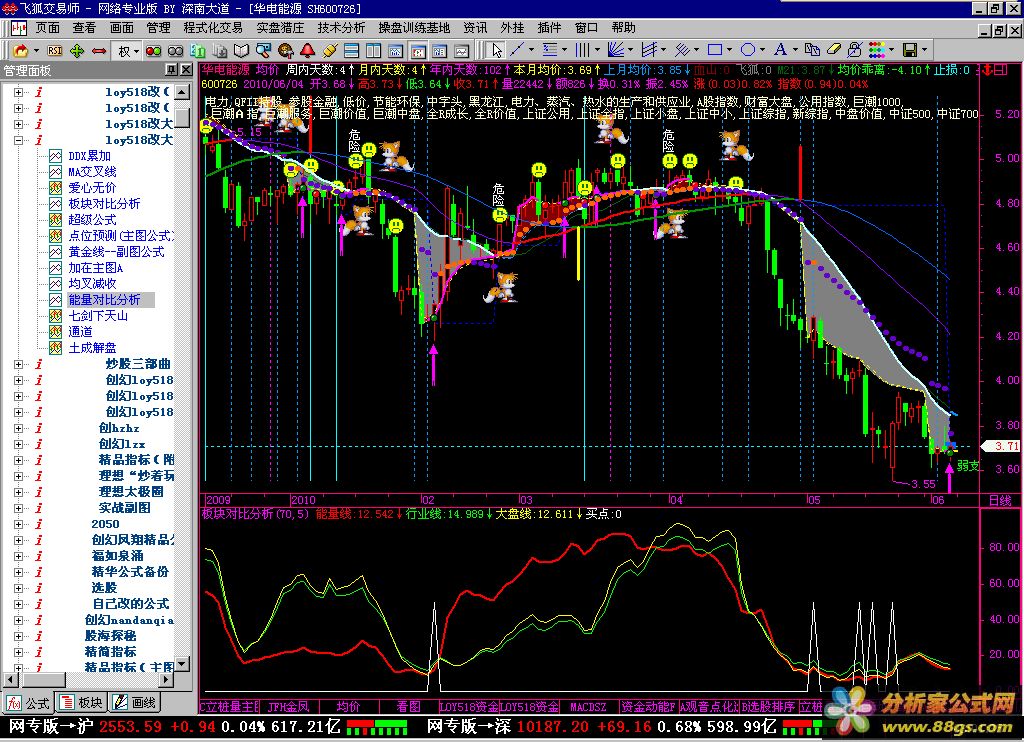
Task: Select 能量对比分析 in formula tree
Action: pyautogui.click(x=104, y=300)
